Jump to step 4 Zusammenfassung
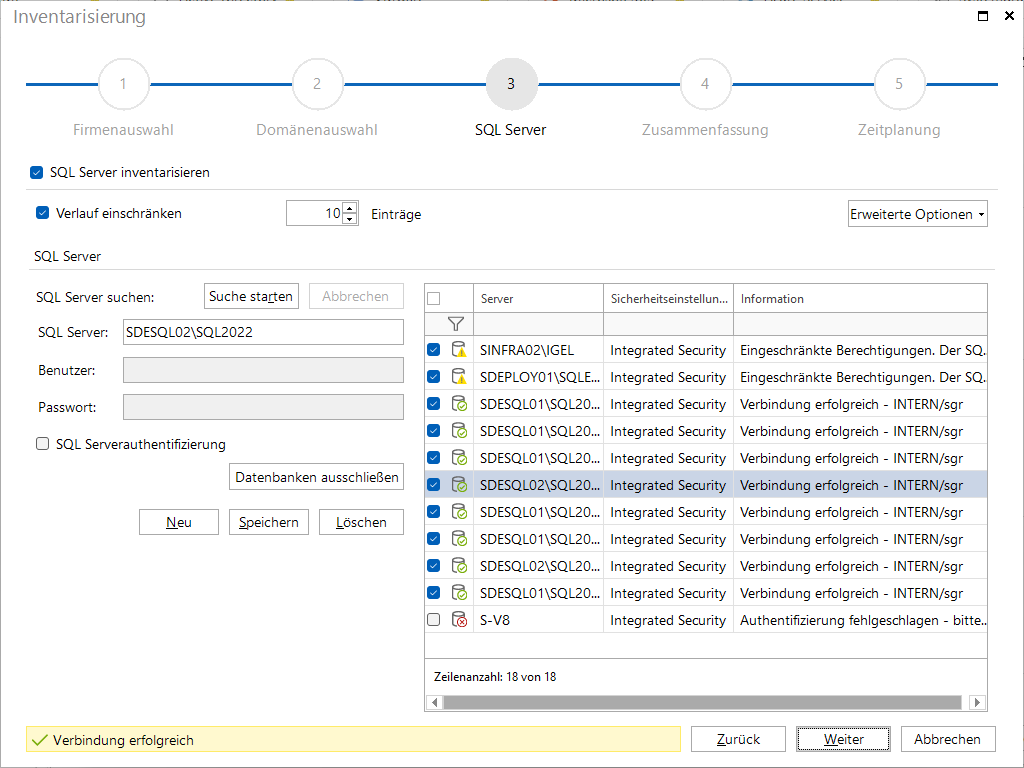 click(x=705, y=84)
